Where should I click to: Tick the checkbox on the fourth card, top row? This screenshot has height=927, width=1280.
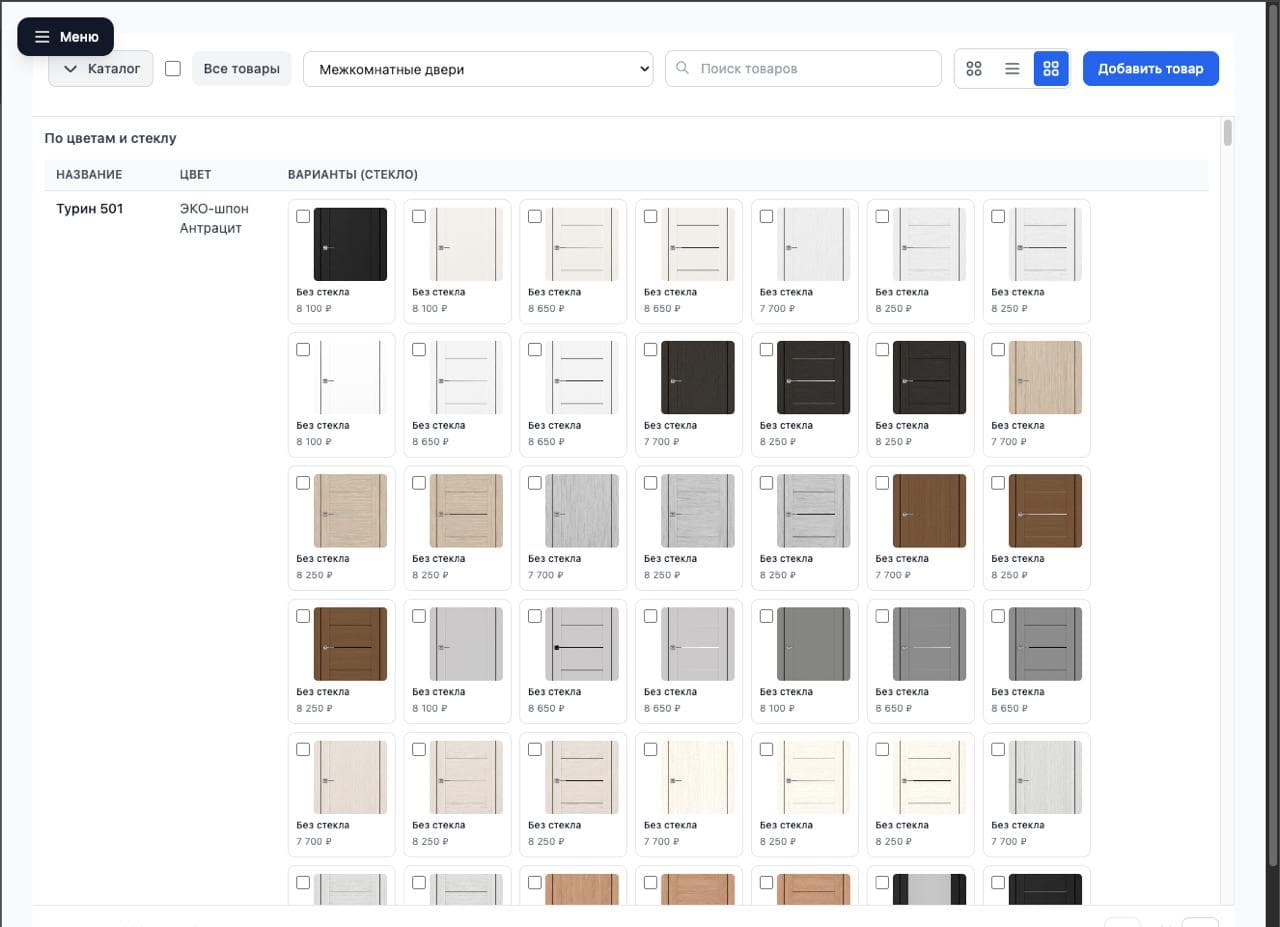650,216
